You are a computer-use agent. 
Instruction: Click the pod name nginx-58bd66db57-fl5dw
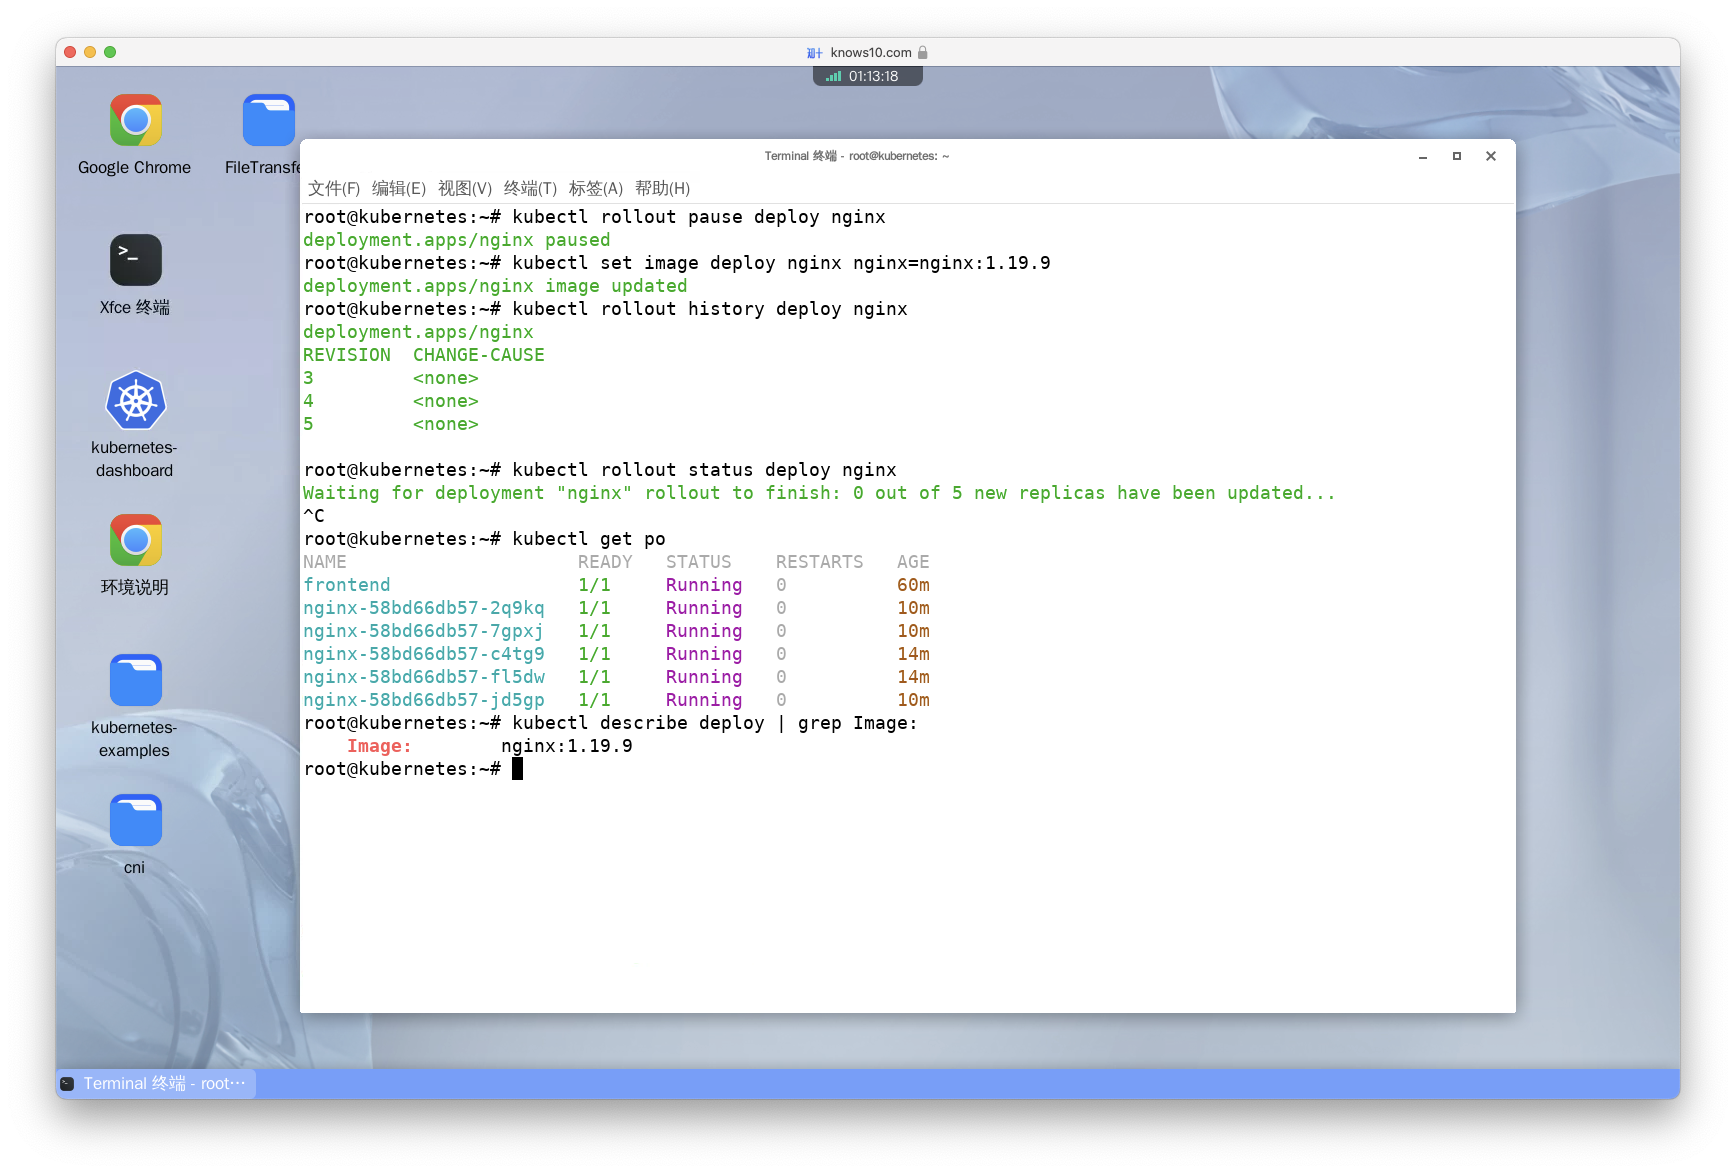point(424,677)
